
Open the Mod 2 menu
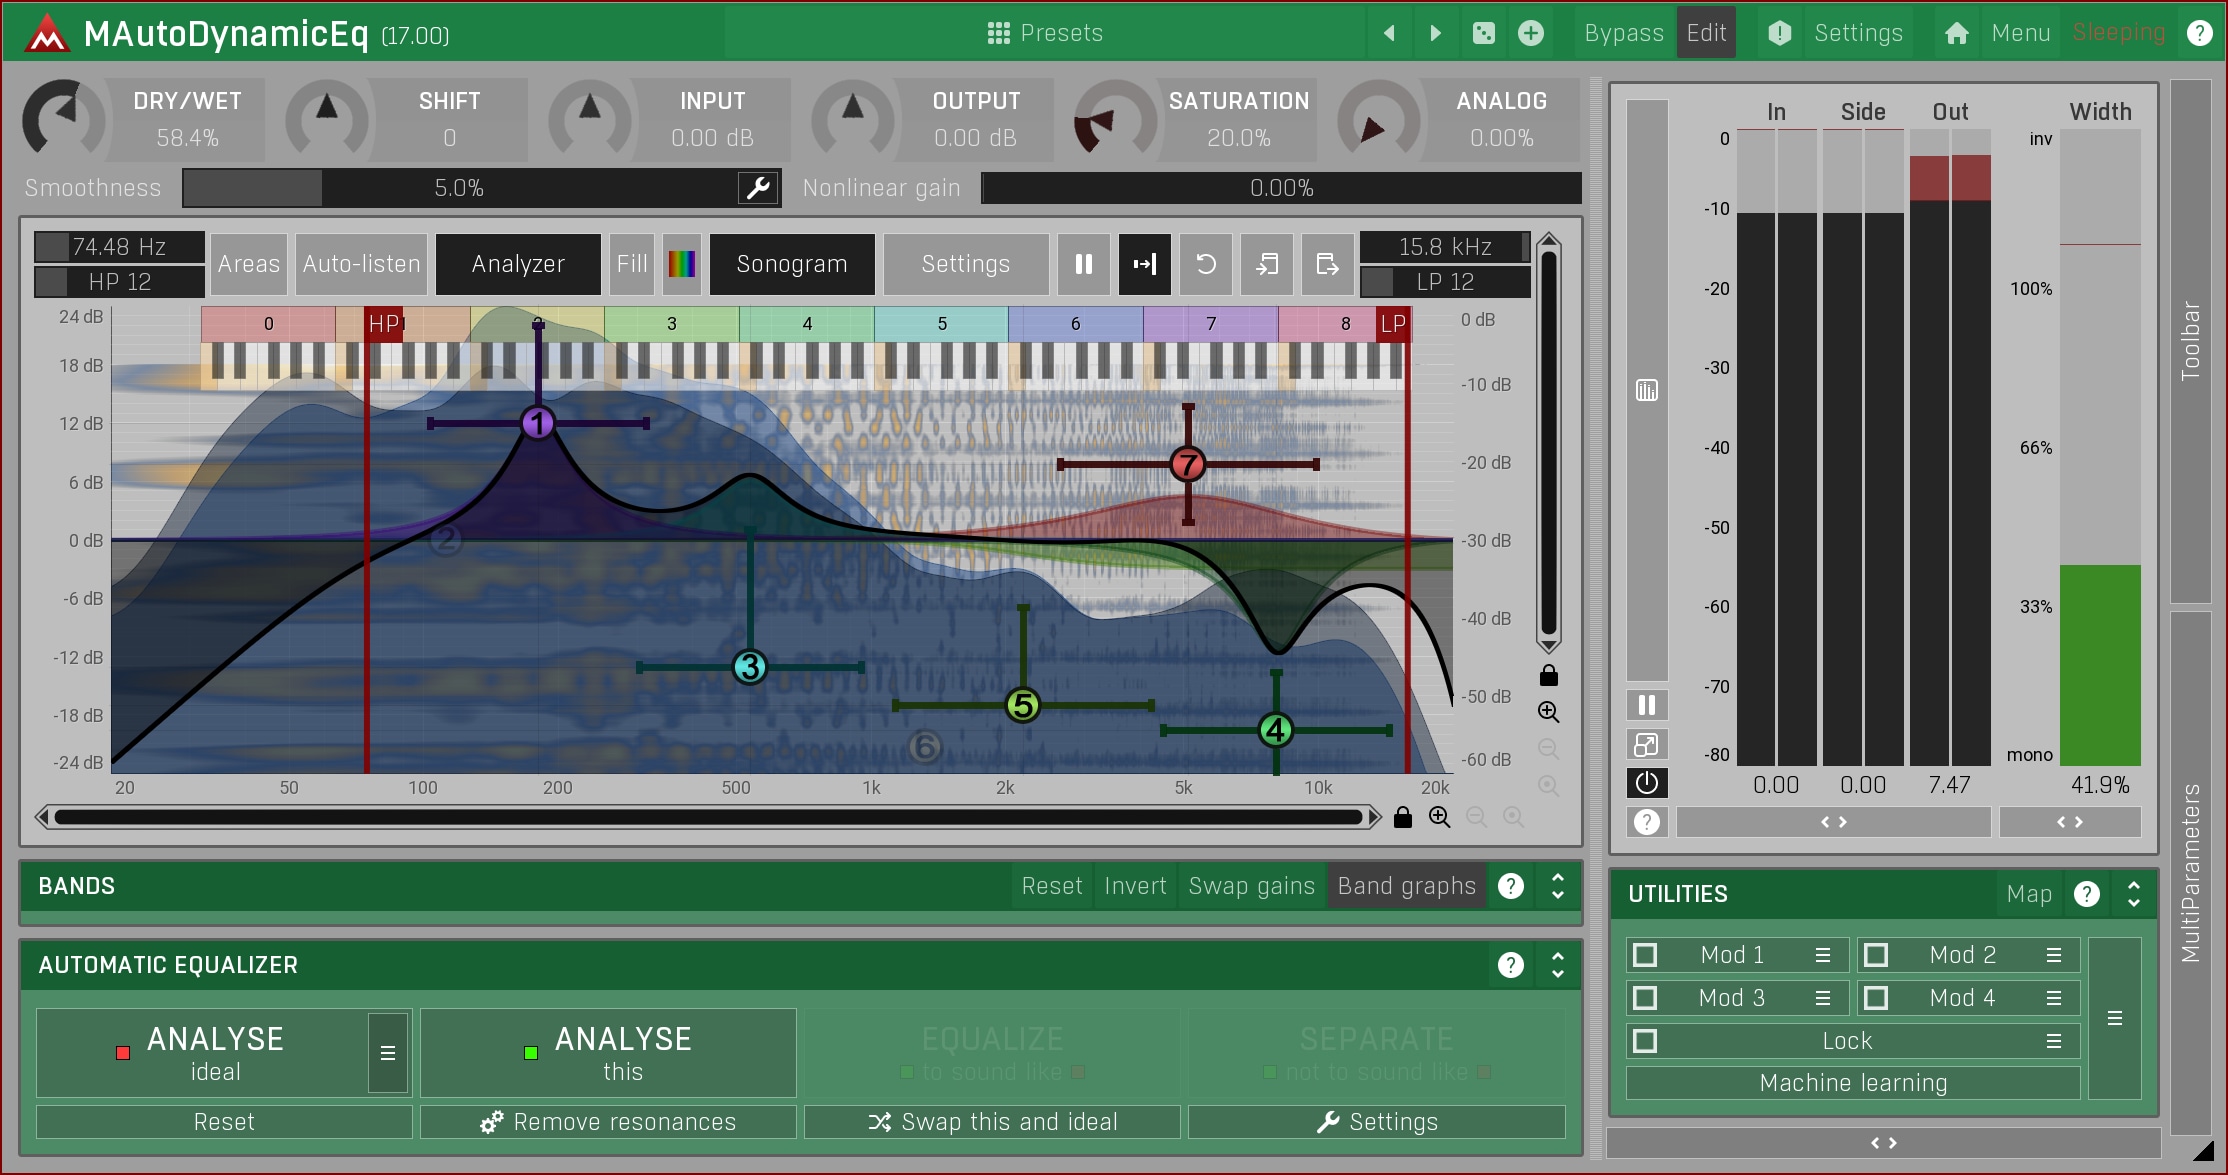point(2054,955)
